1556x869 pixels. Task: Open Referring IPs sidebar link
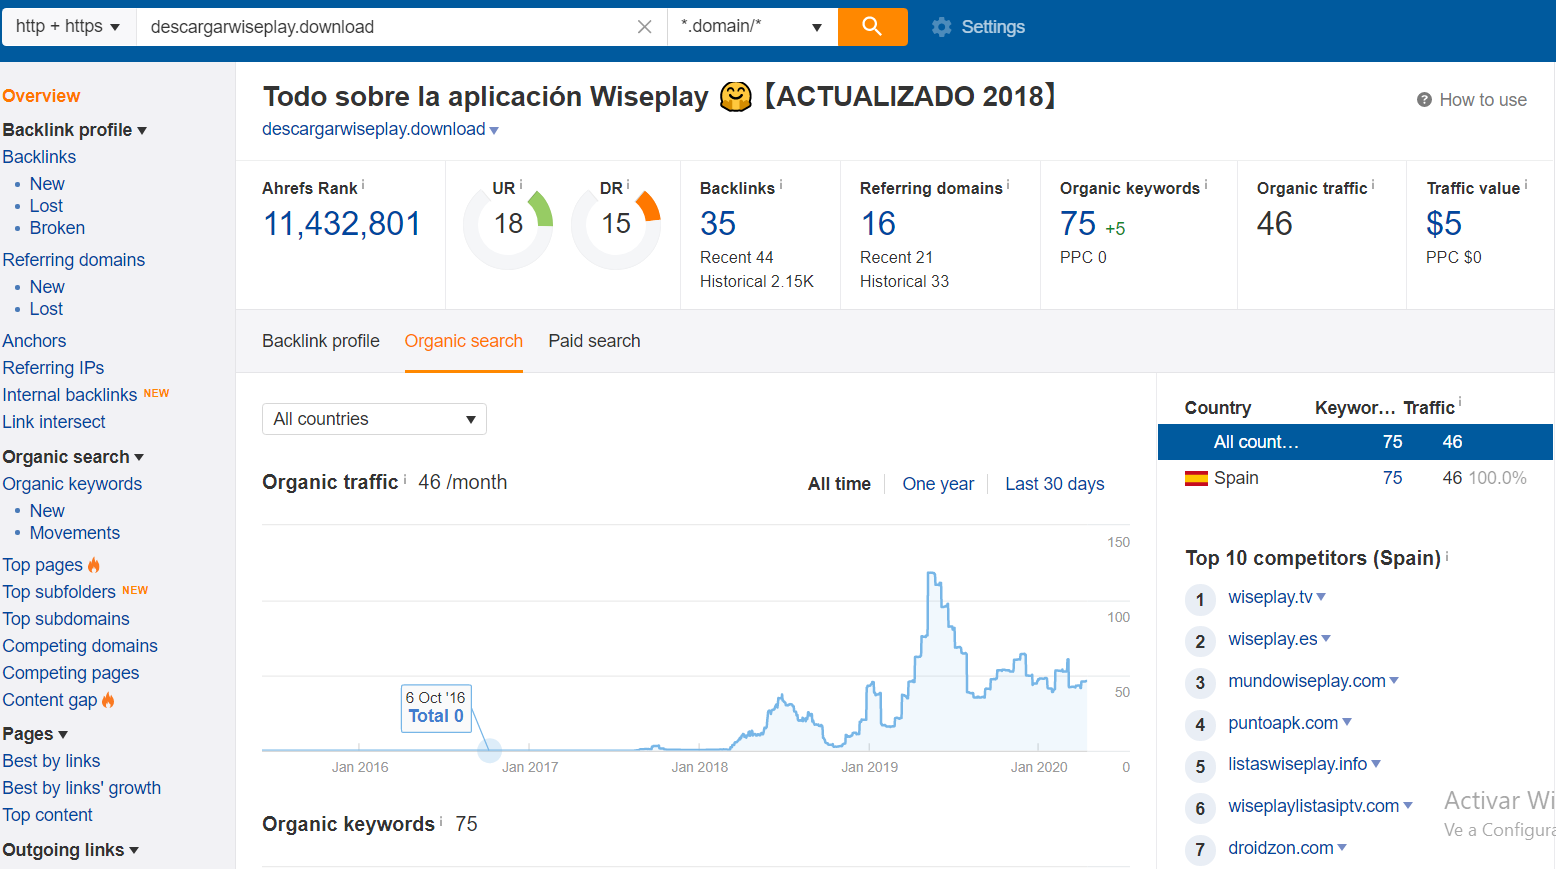(x=53, y=368)
